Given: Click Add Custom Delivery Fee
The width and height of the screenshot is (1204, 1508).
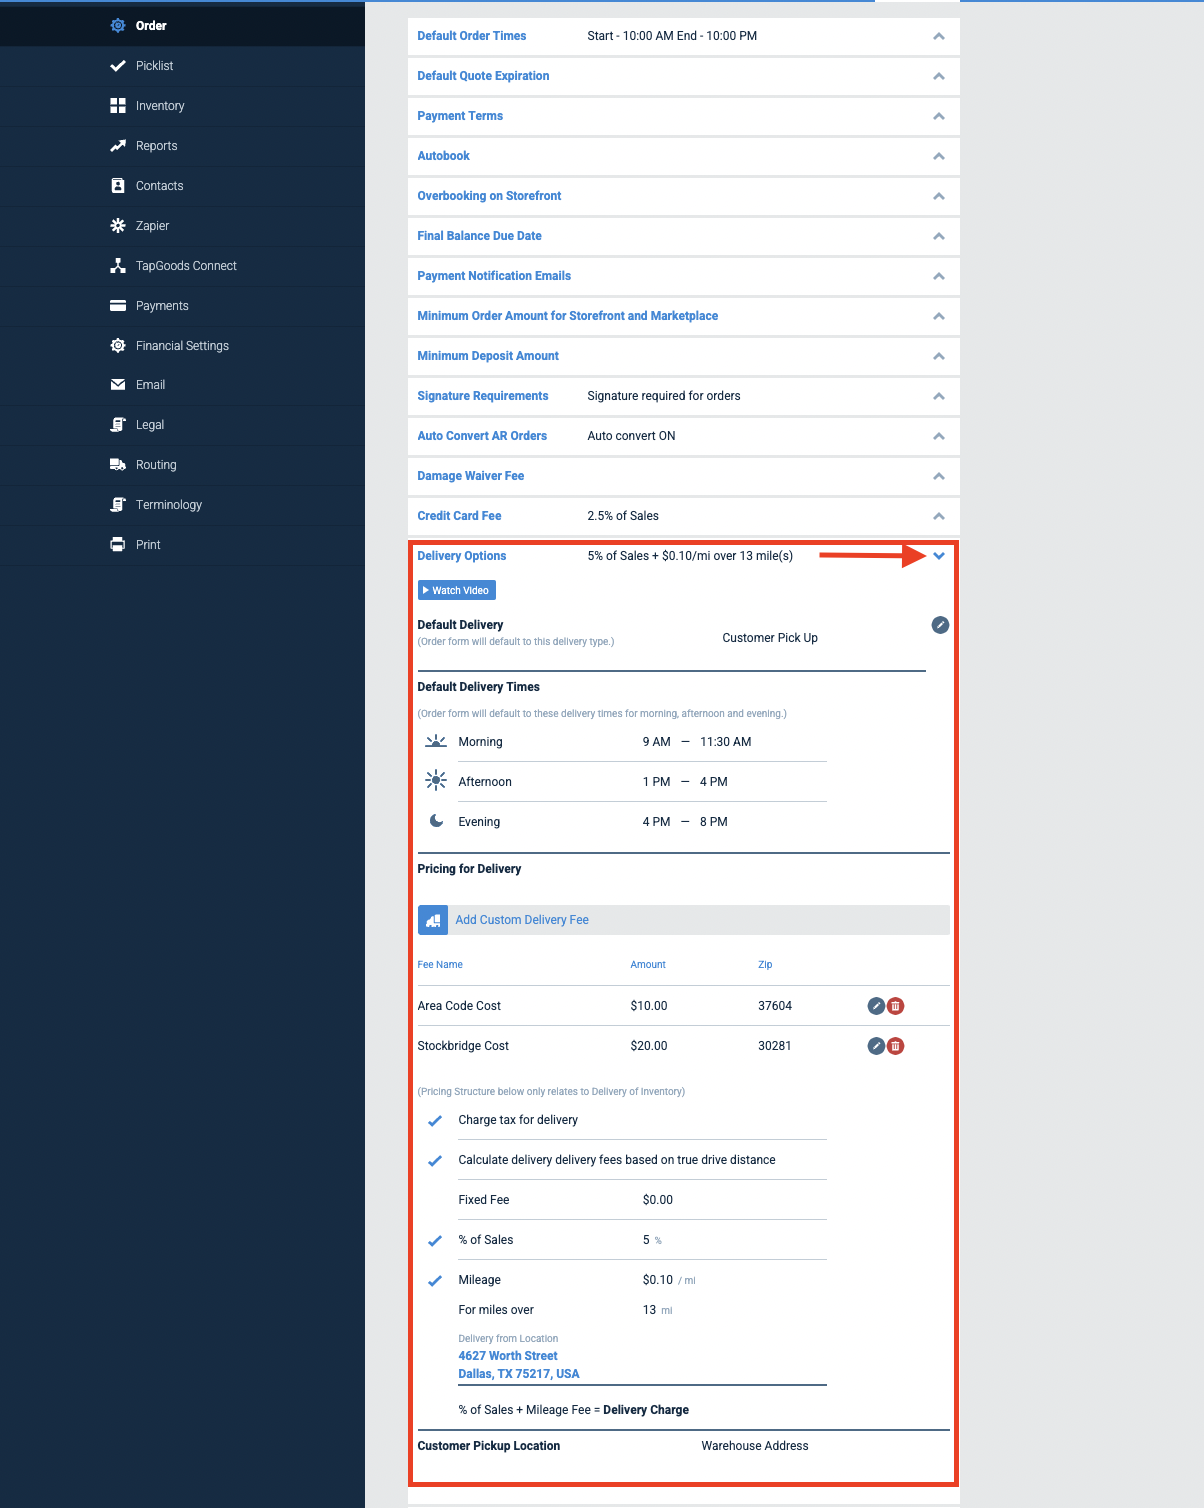Looking at the screenshot, I should point(521,919).
